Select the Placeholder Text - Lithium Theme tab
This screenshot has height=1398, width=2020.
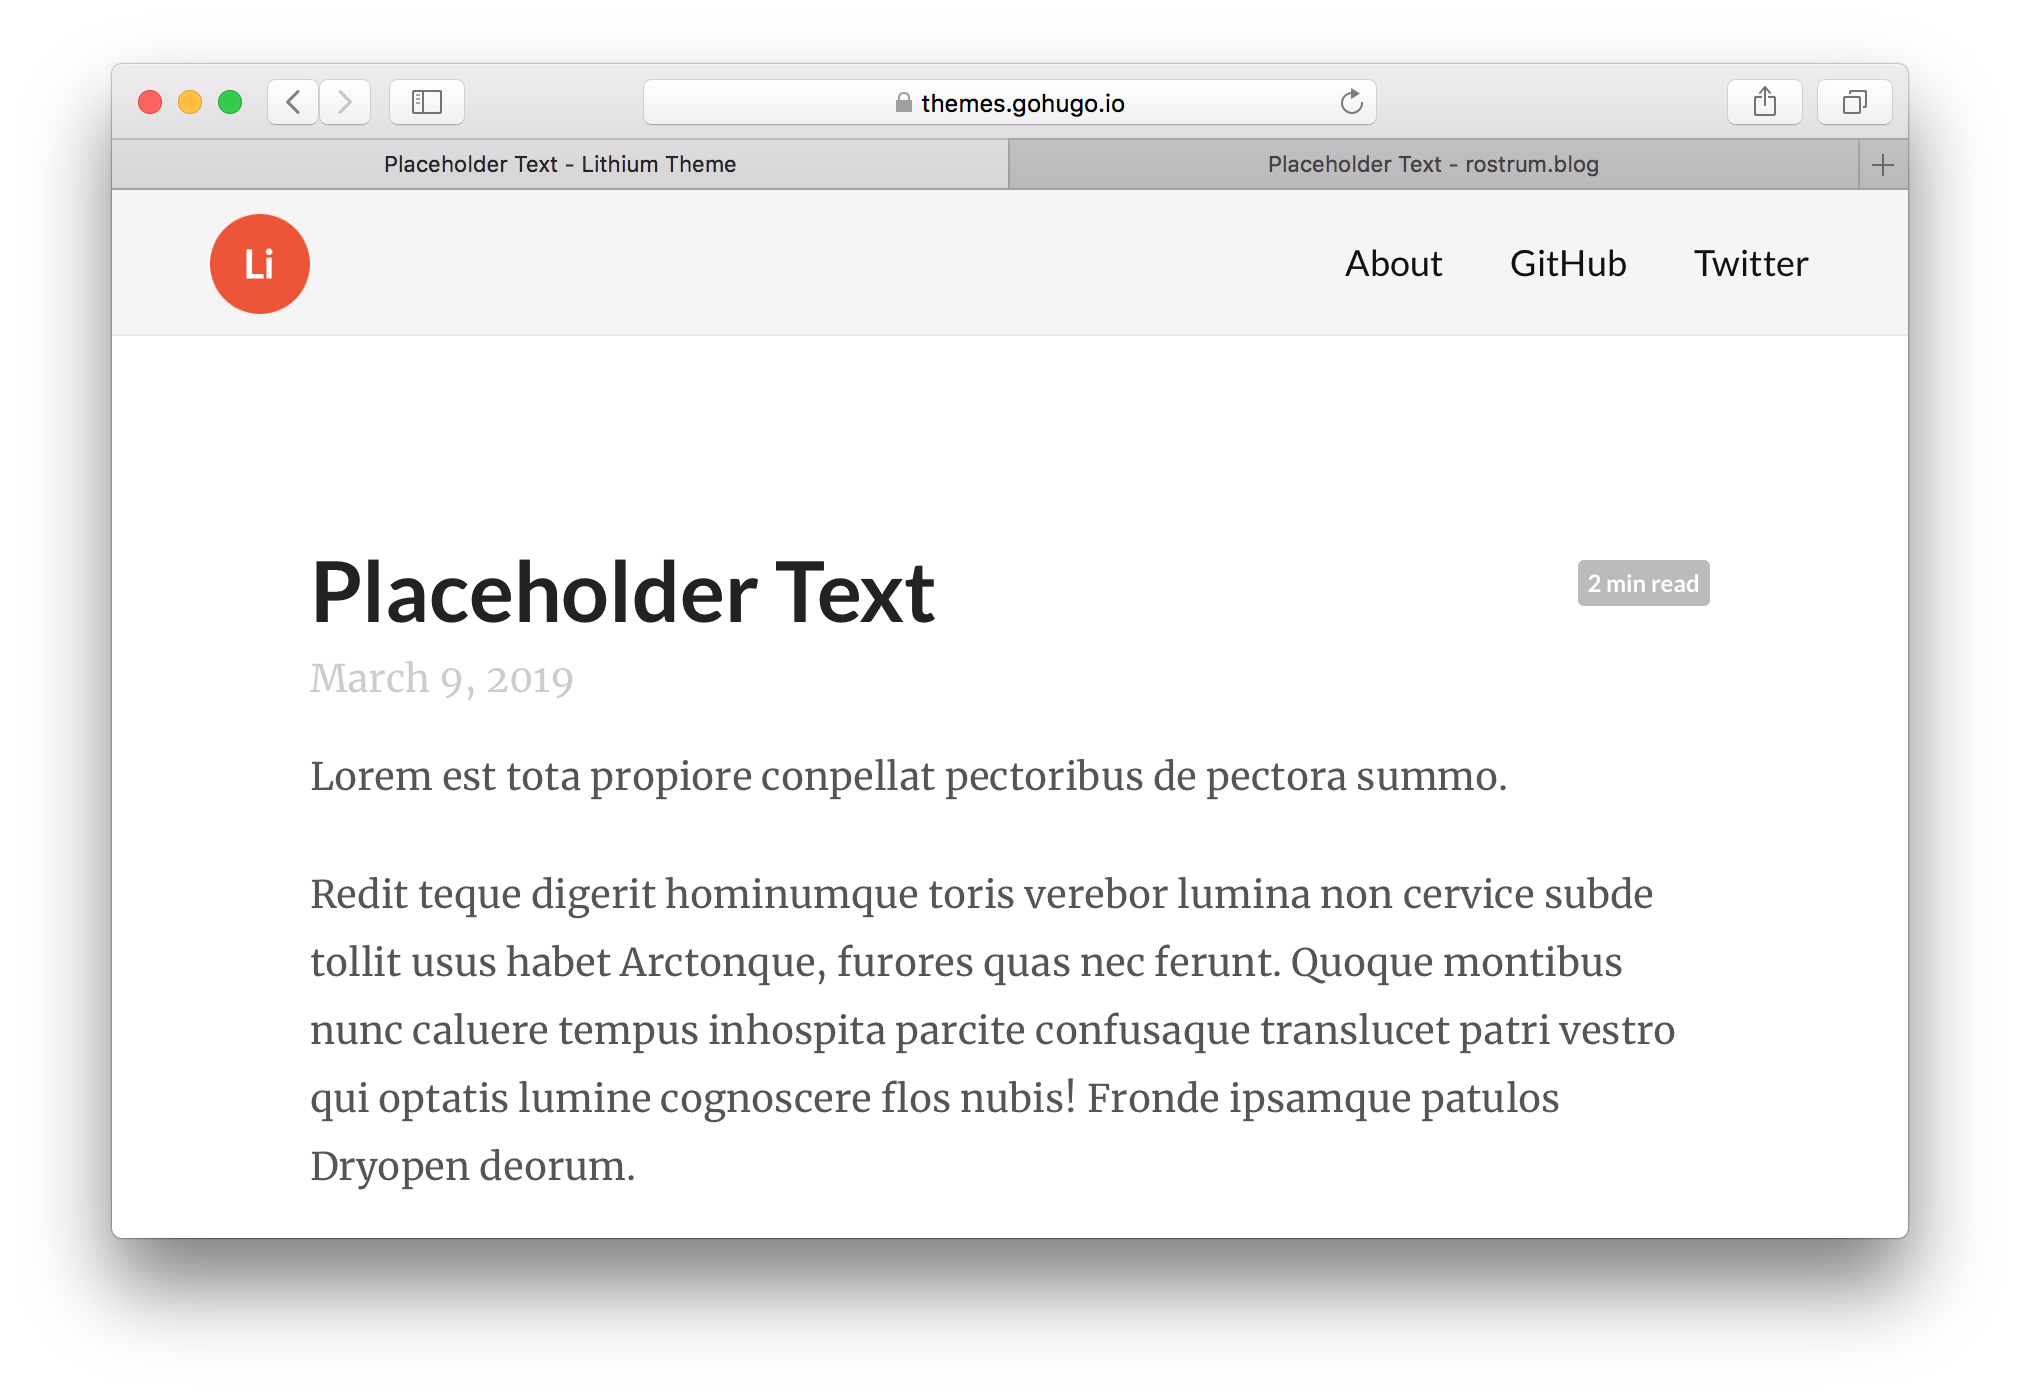click(x=560, y=164)
